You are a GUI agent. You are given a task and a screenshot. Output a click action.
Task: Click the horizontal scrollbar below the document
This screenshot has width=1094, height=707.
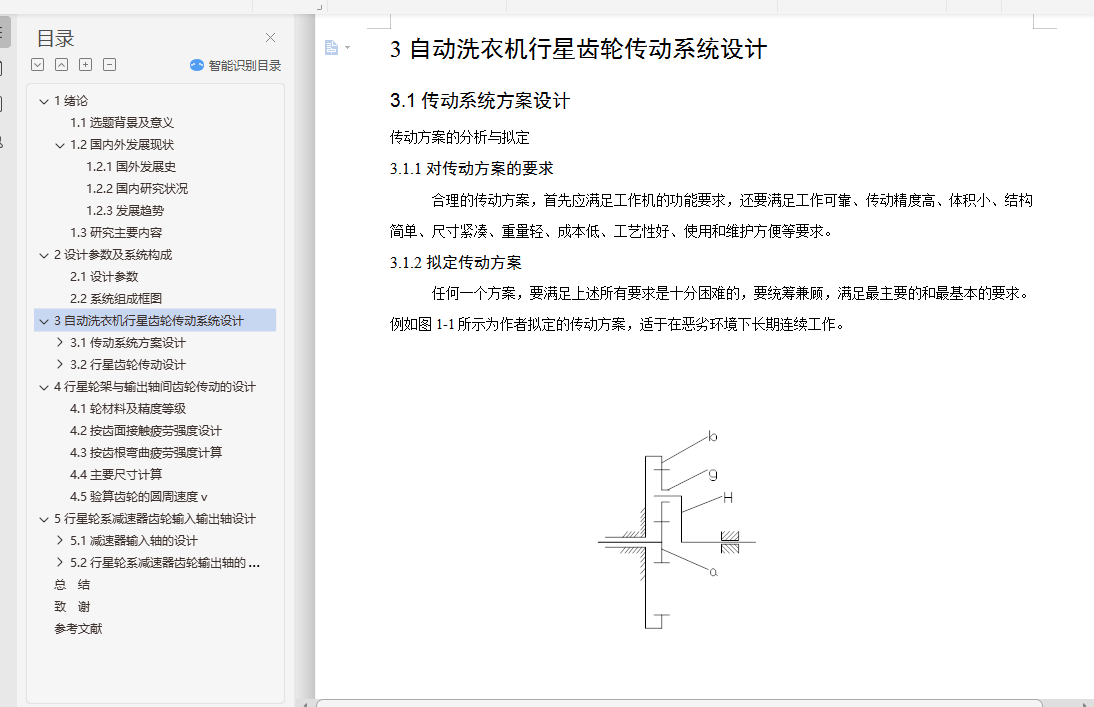(679, 704)
